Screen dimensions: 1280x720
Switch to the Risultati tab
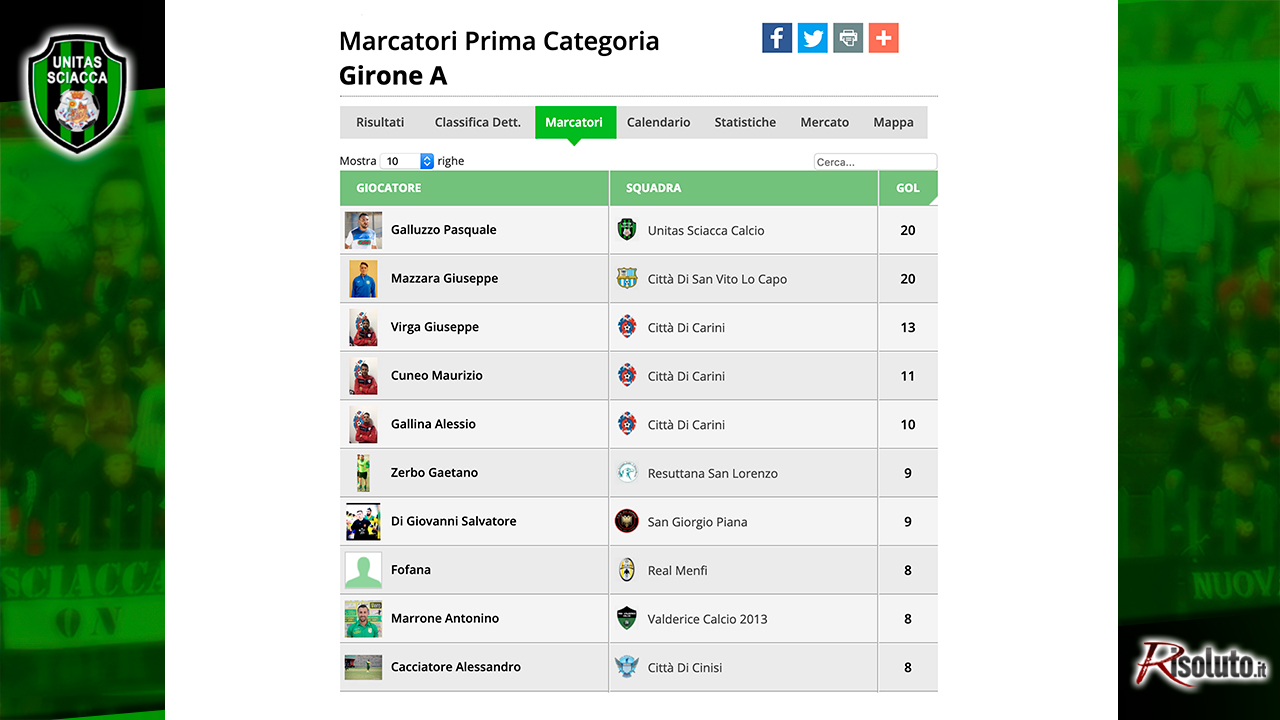tap(380, 122)
